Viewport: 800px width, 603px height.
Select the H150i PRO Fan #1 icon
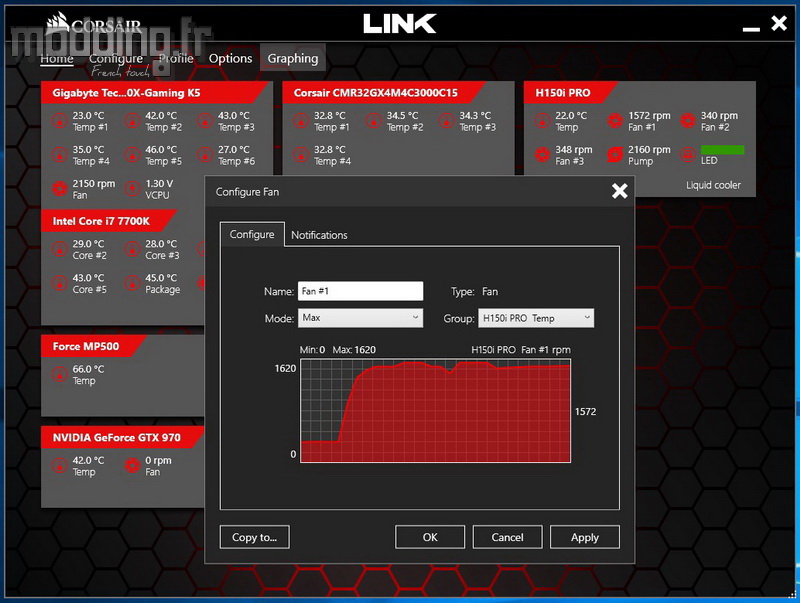pos(615,121)
